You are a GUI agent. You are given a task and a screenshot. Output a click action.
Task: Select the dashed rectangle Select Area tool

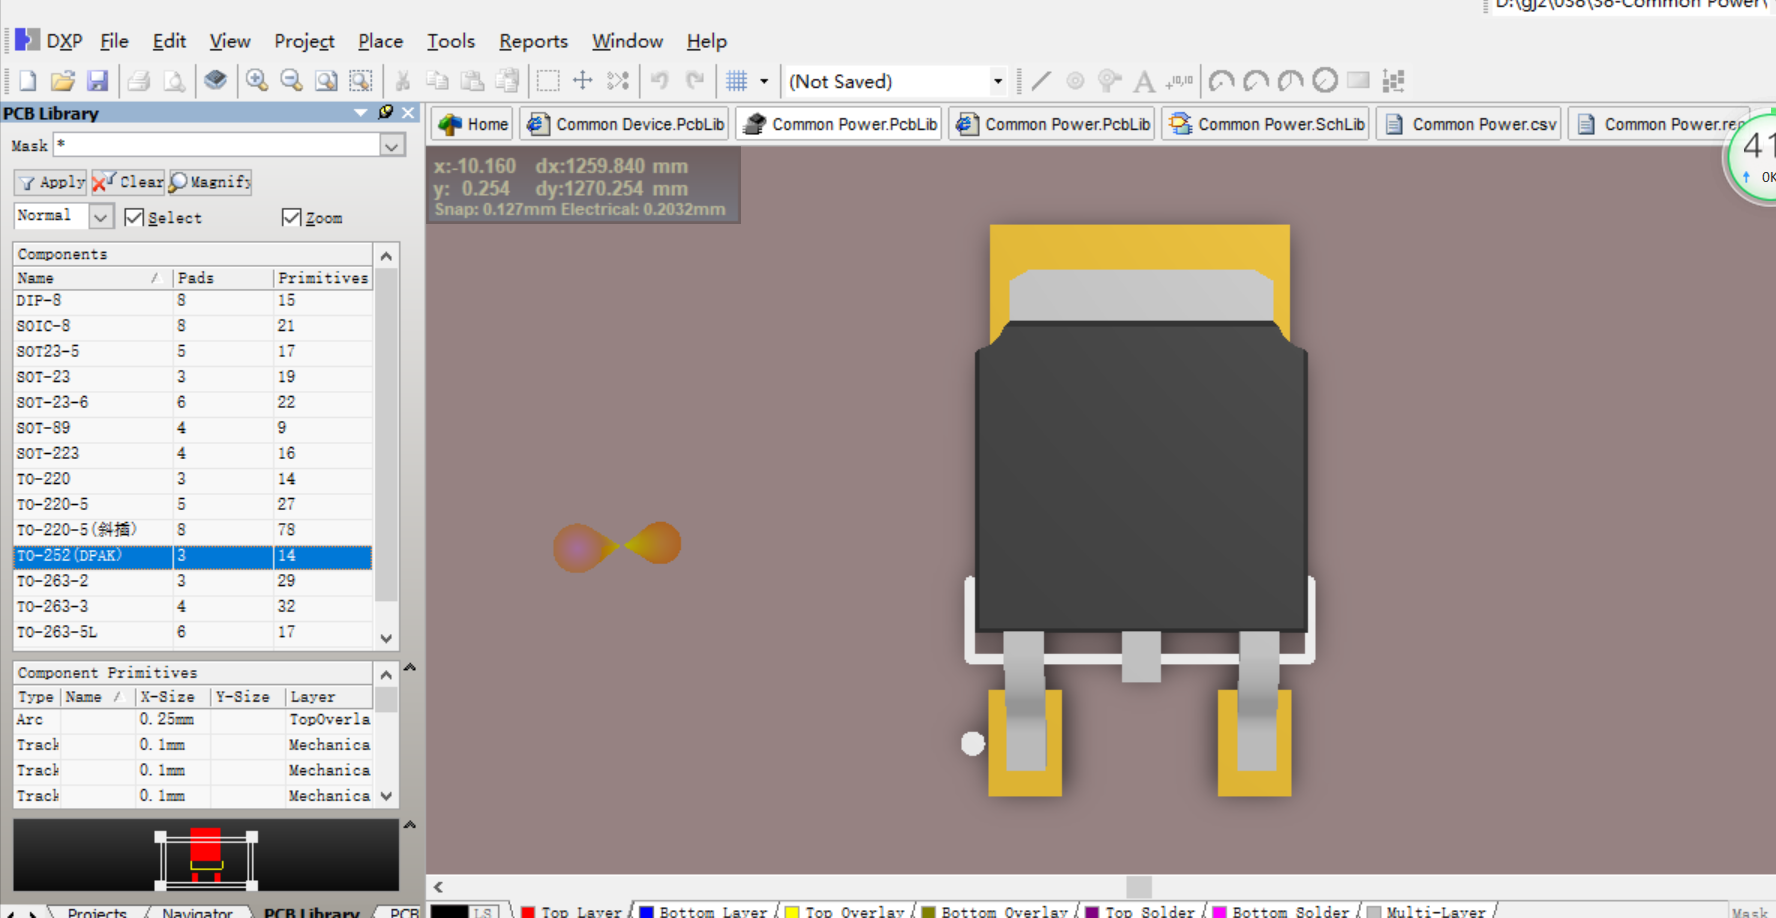click(547, 81)
